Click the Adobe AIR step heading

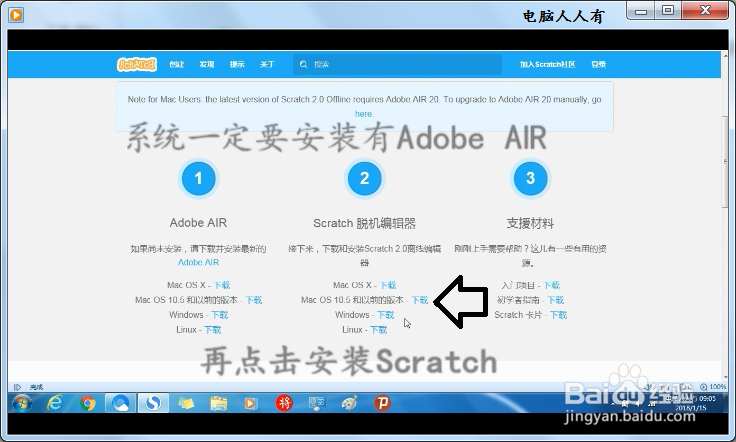point(198,222)
